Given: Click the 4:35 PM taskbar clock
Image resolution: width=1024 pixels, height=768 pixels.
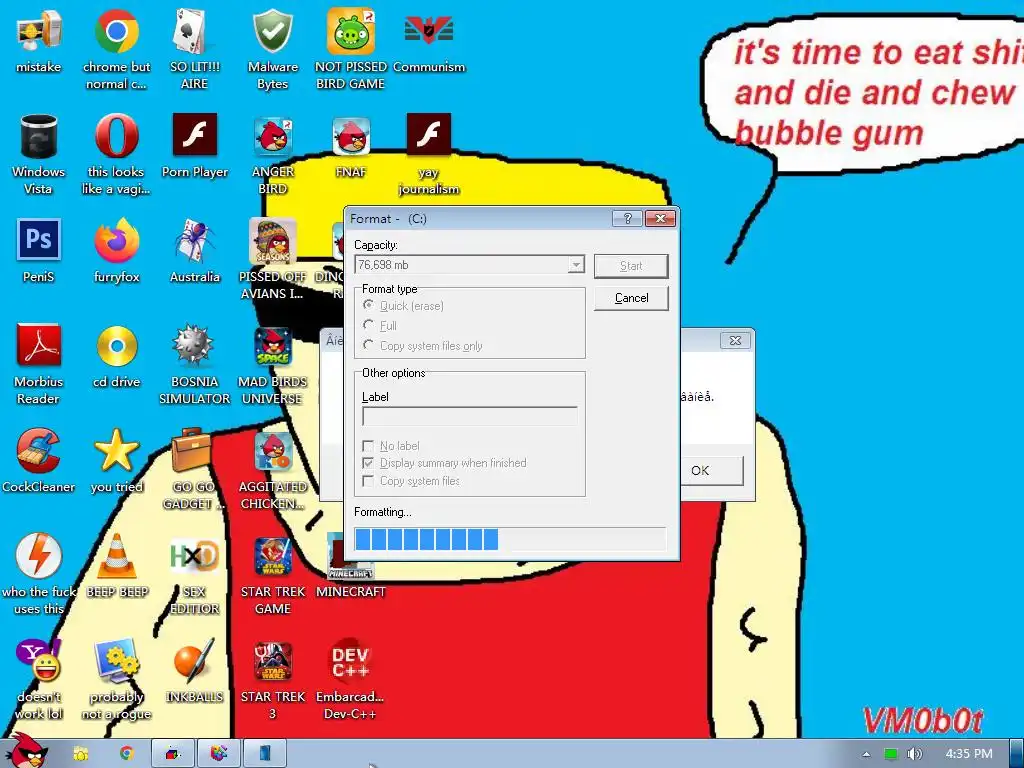Looking at the screenshot, I should (969, 754).
